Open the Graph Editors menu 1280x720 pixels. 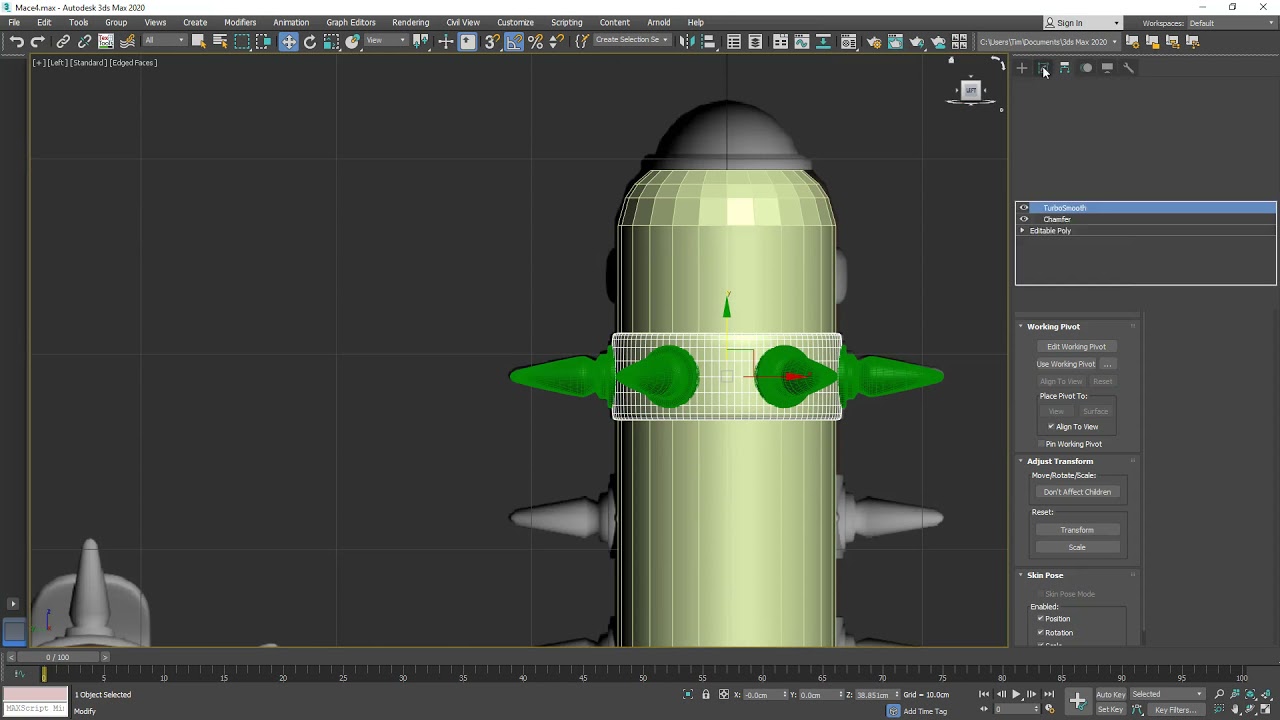pos(351,22)
